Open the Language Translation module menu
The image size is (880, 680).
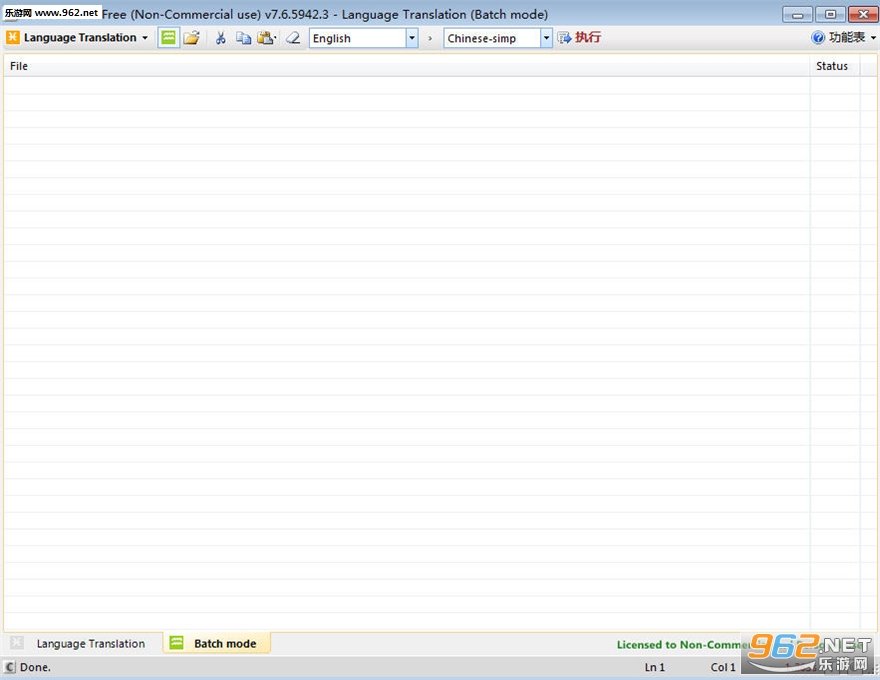[77, 38]
